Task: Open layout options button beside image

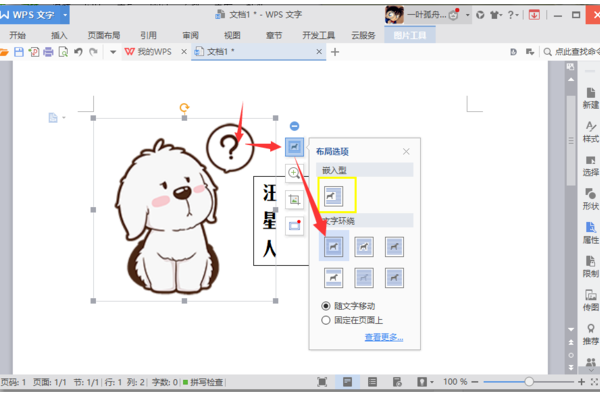Action: tap(294, 147)
